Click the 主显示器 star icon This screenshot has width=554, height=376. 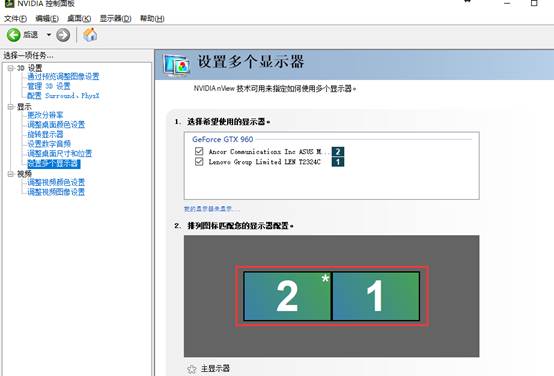pos(191,369)
